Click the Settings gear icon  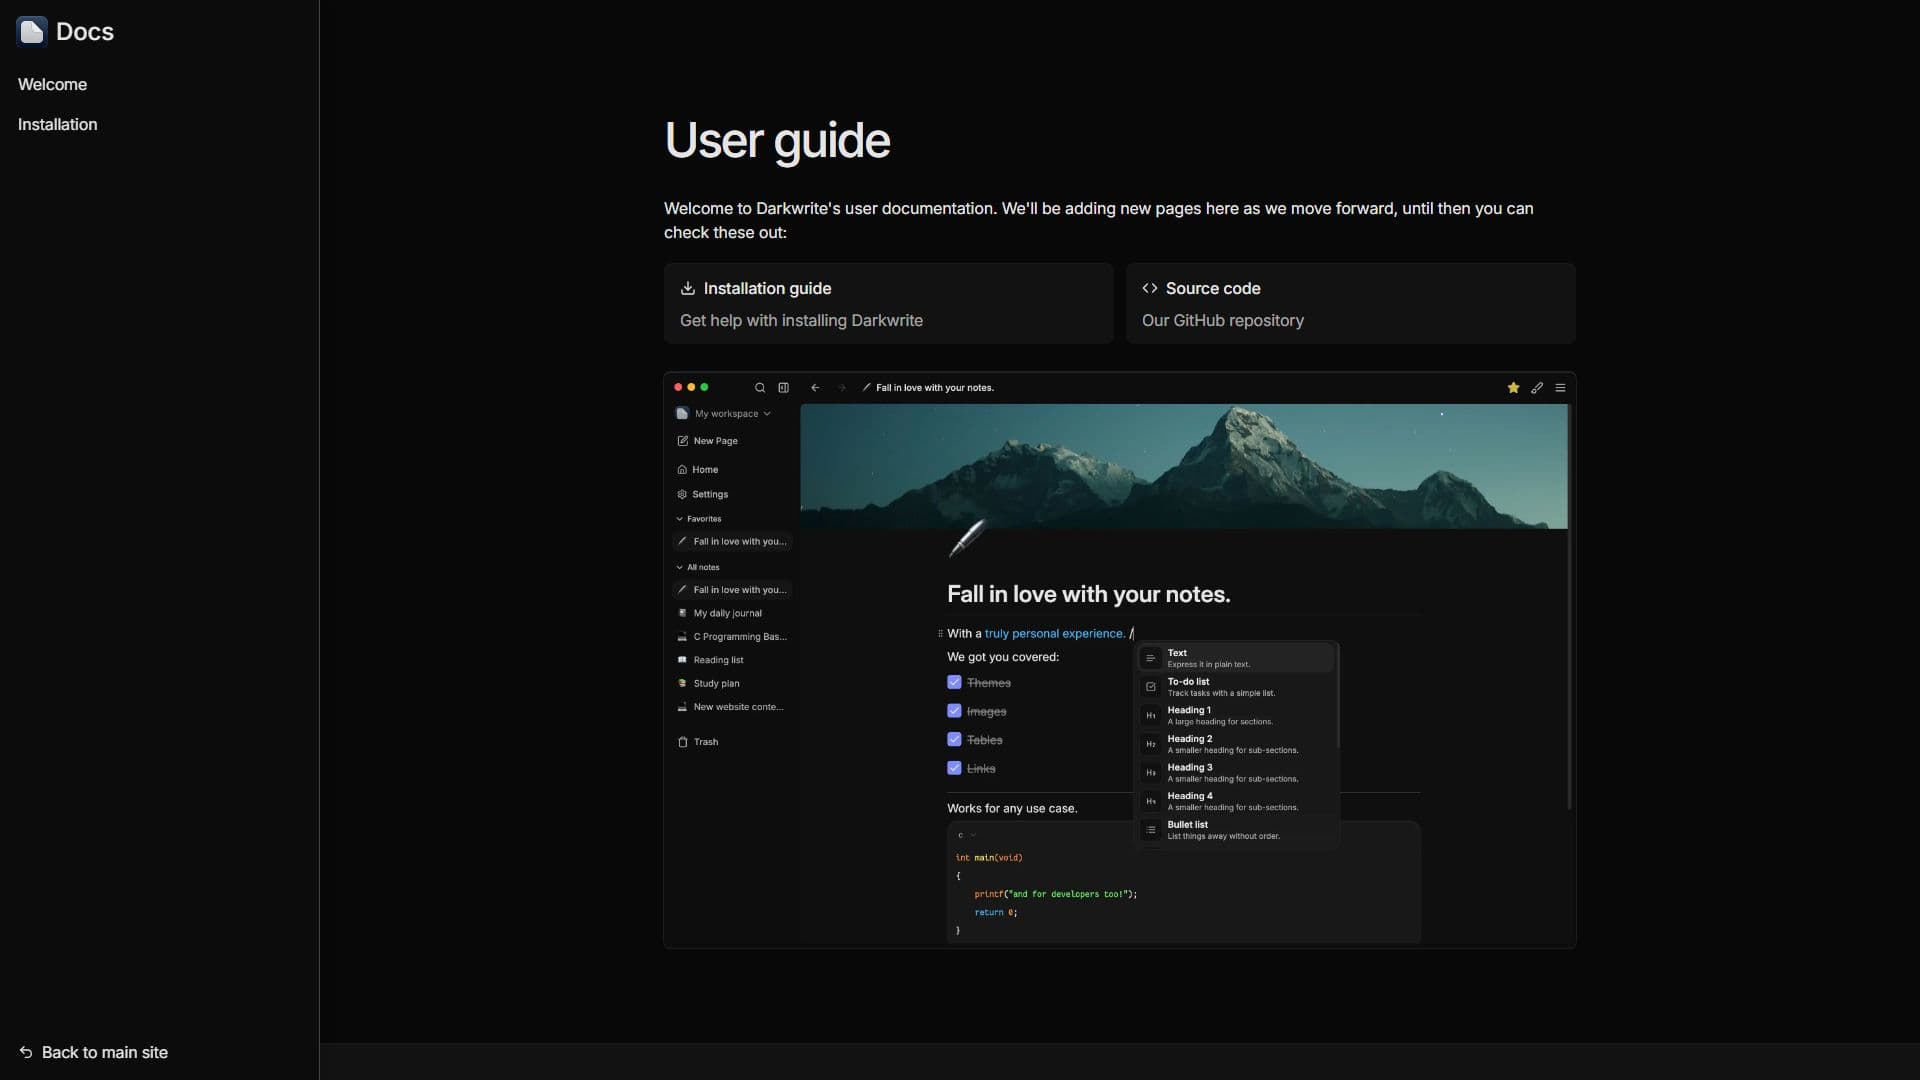click(682, 495)
